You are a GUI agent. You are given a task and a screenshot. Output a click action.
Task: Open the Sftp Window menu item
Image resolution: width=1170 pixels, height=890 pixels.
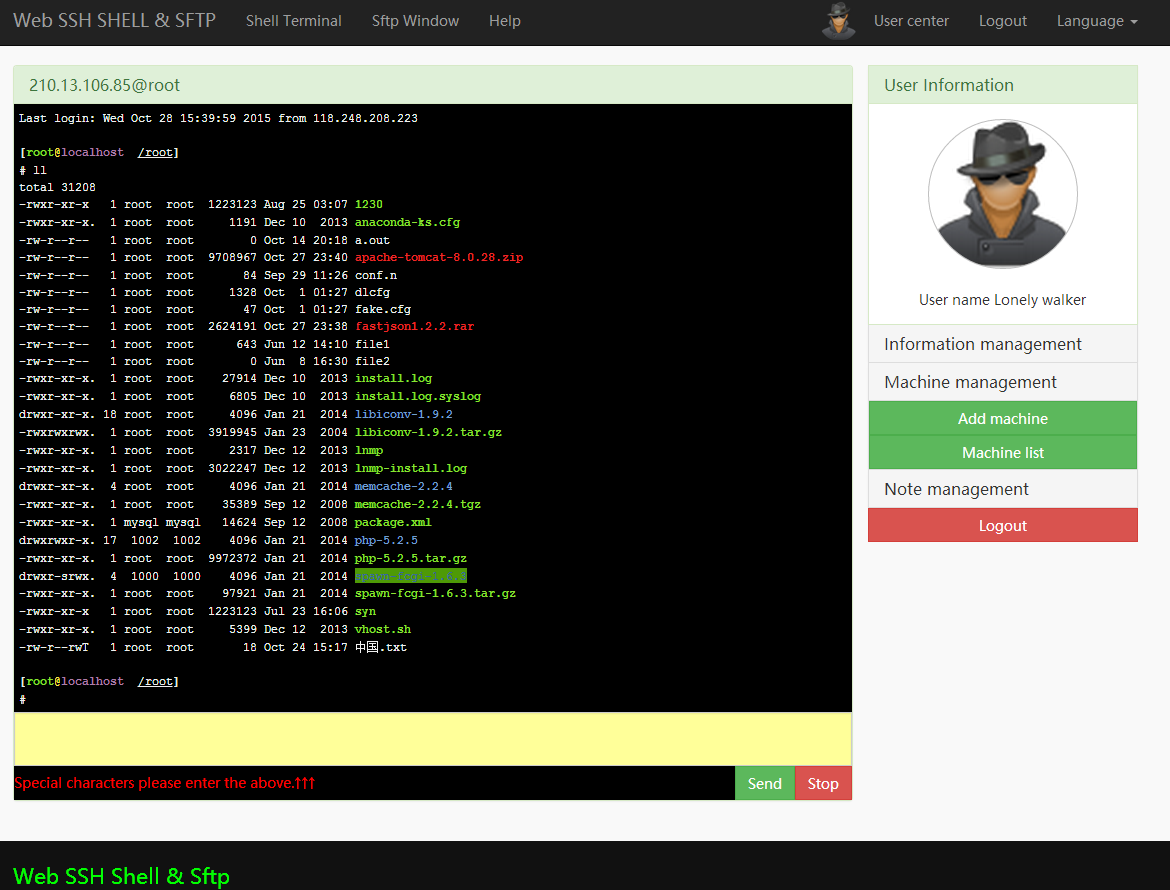point(416,21)
